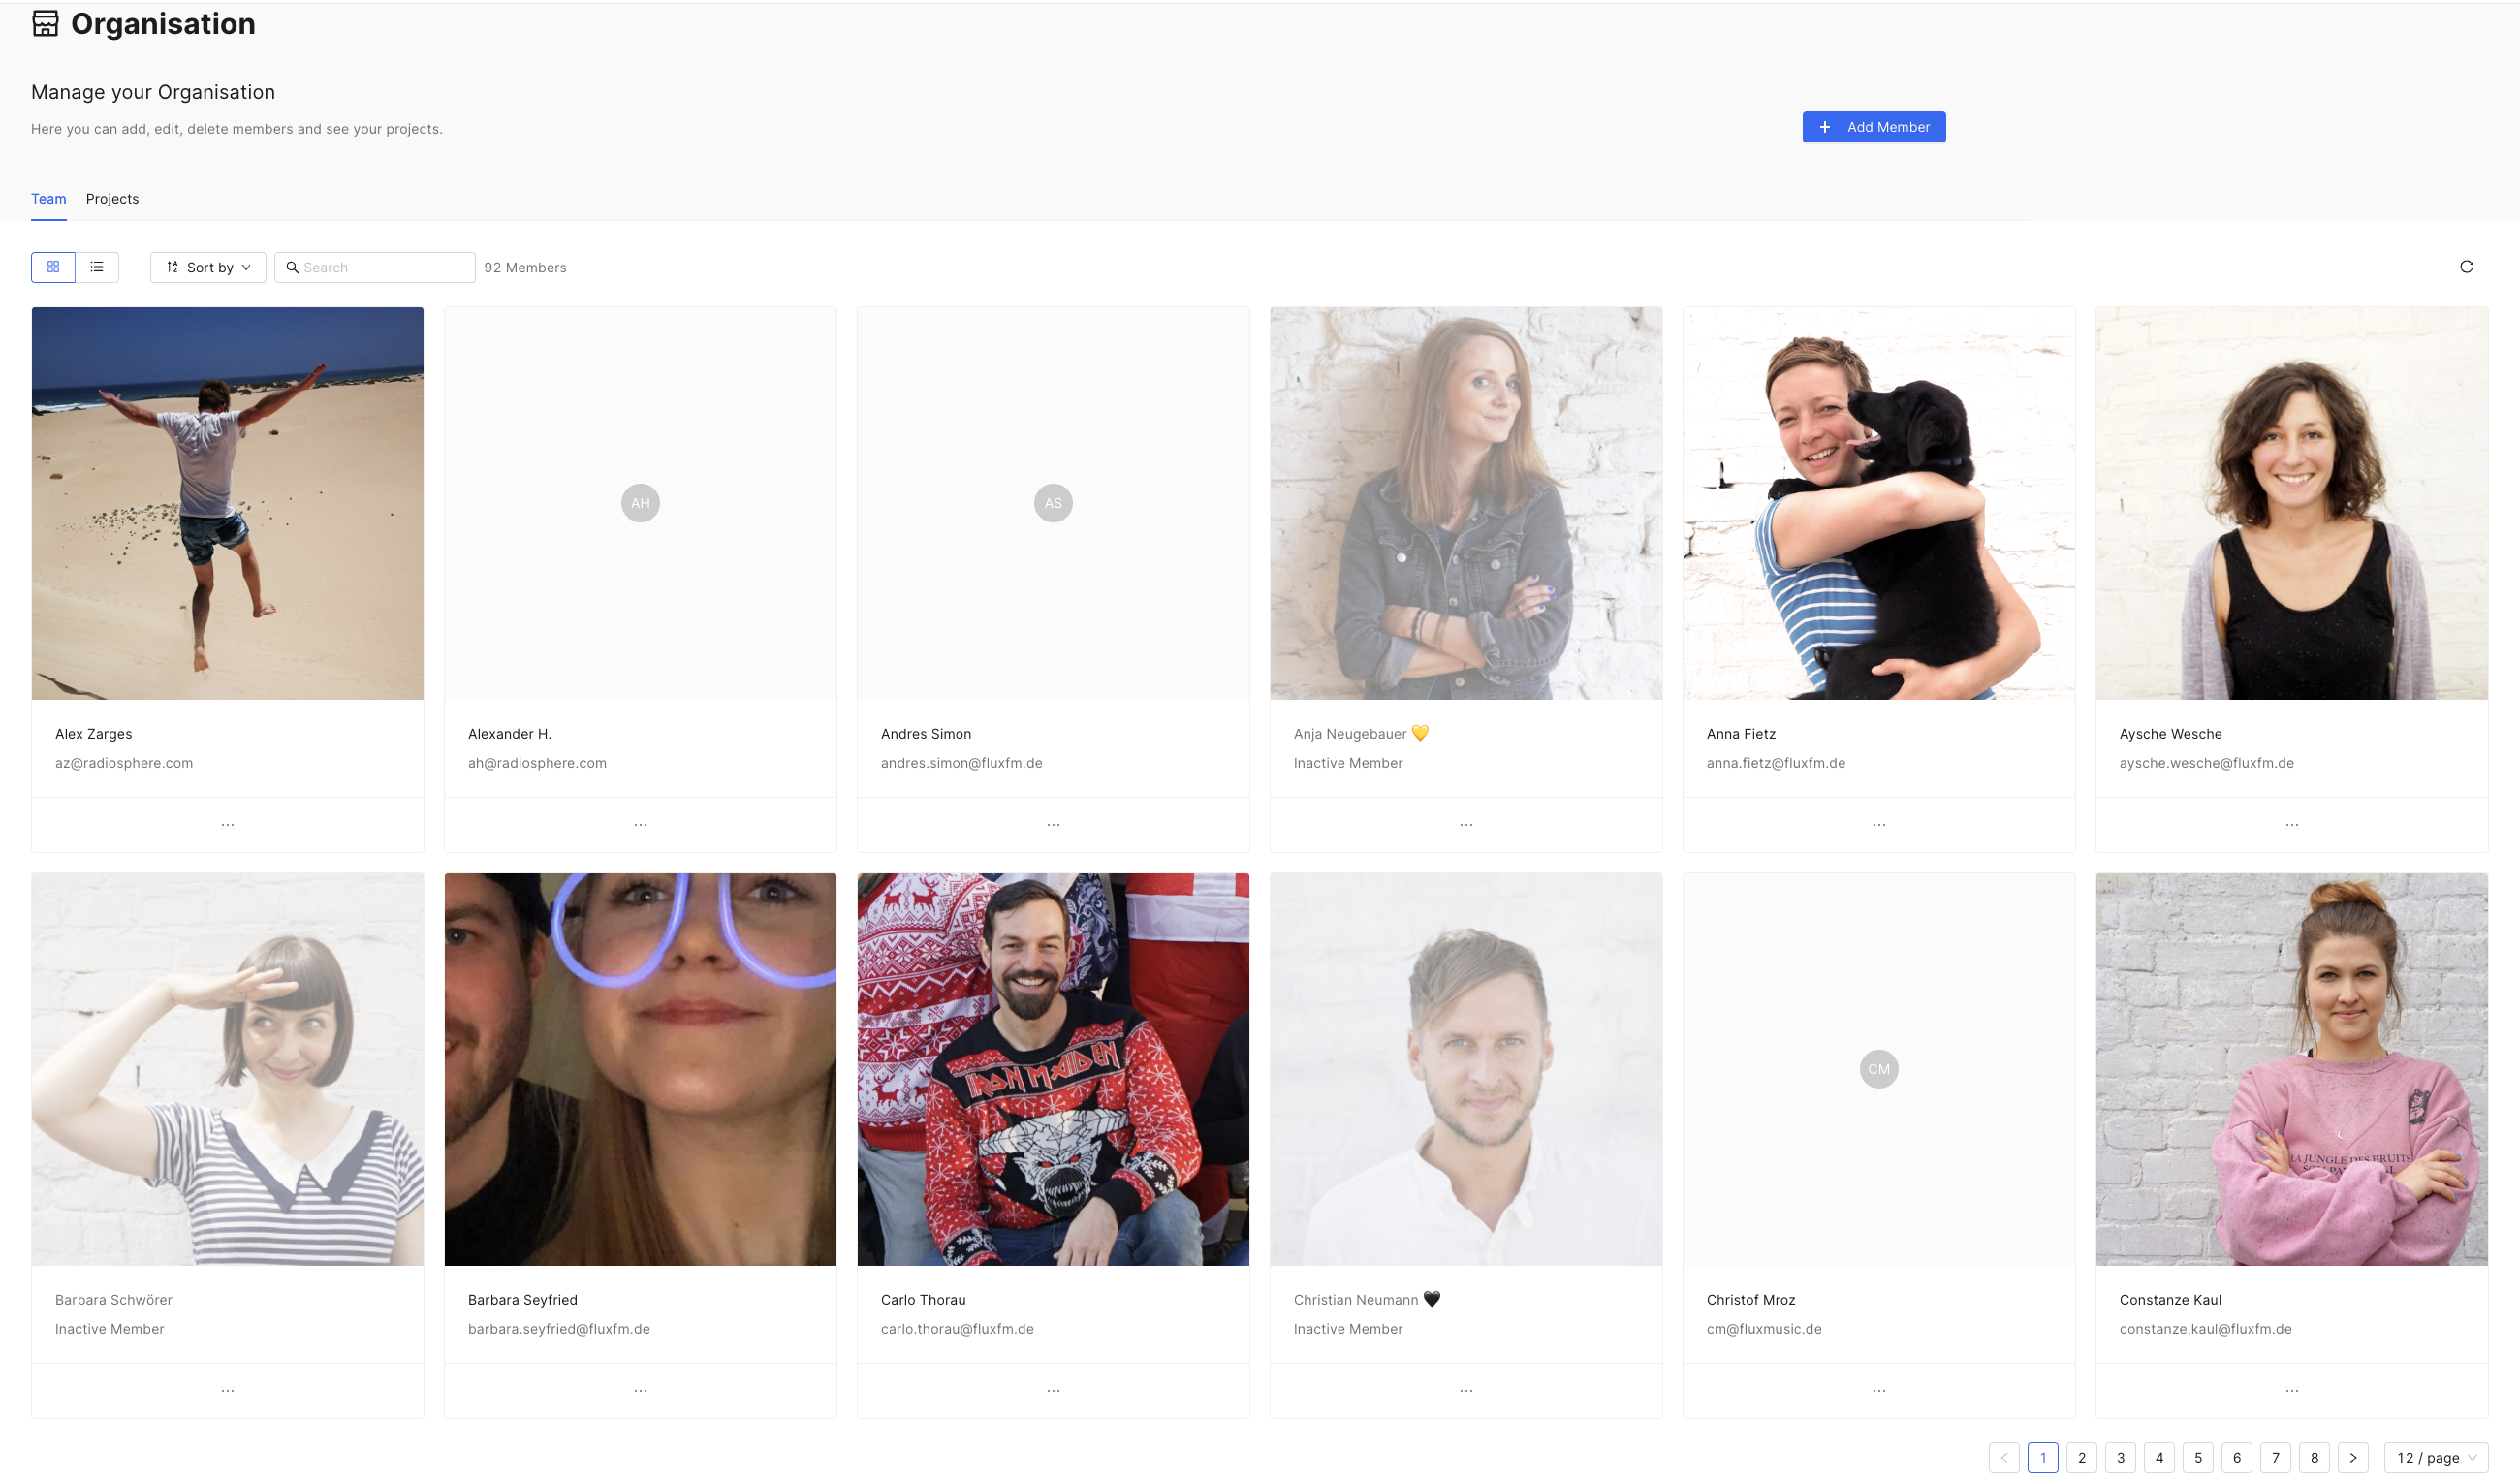This screenshot has height=1483, width=2520.
Task: Click Barbara Seyfried's glow glasses photo
Action: [641, 1069]
